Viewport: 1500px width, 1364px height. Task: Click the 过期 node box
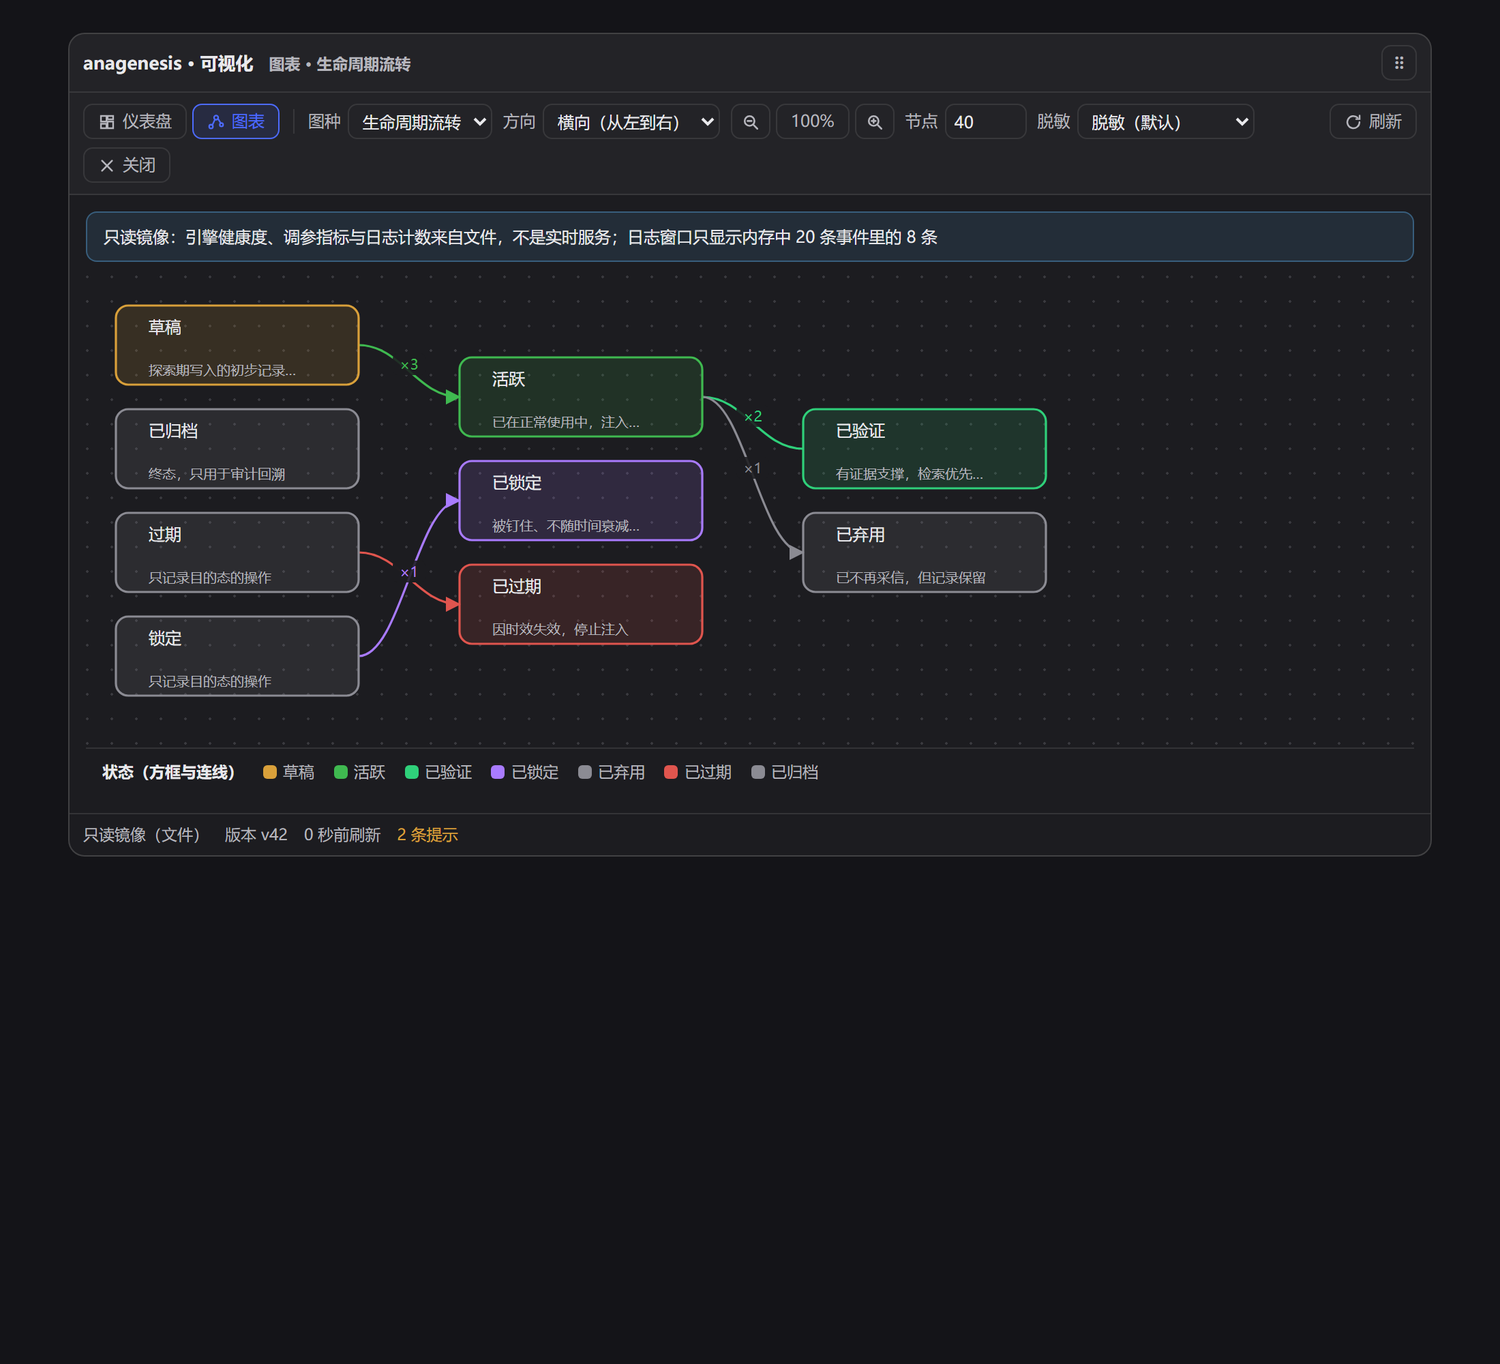pos(237,553)
